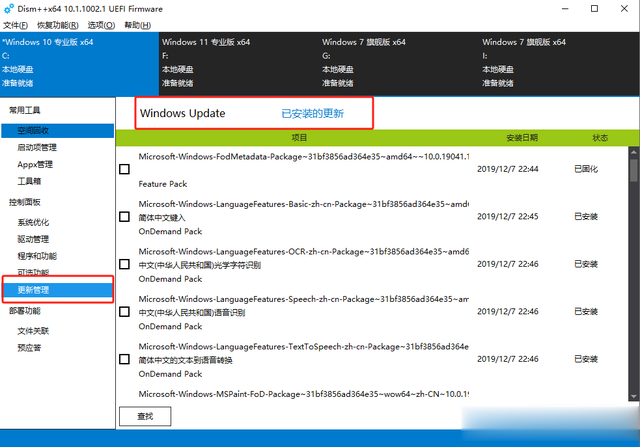Select Windows 11 专业版 x64 system tile

[239, 64]
